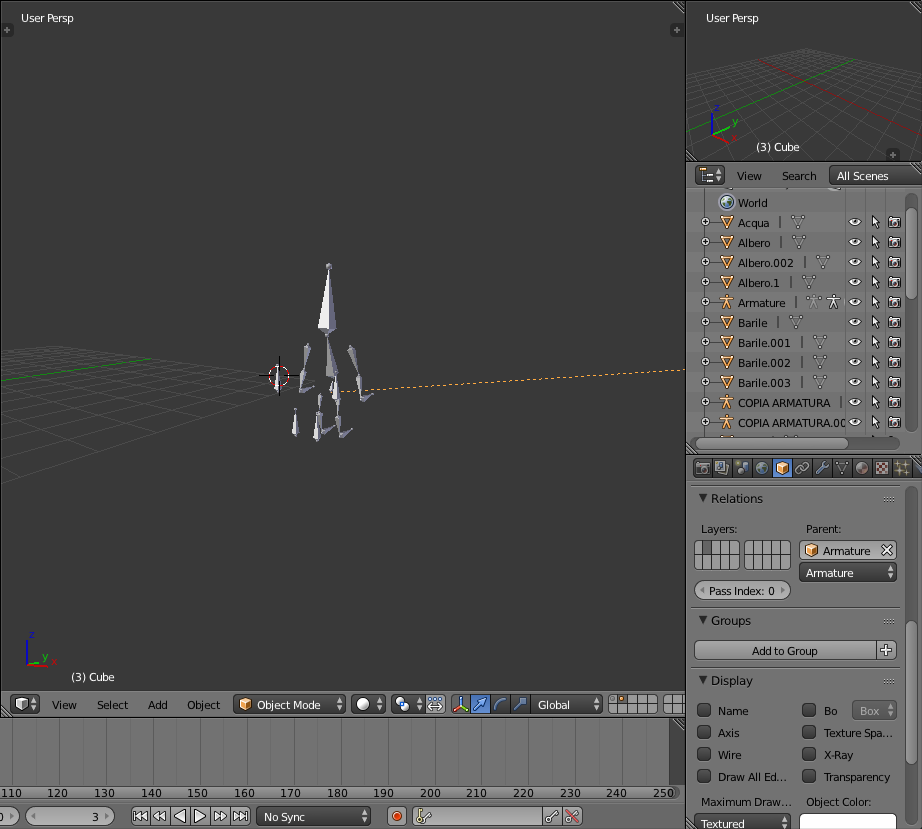Open the Scene properties tab
The width and height of the screenshot is (922, 829).
742,468
